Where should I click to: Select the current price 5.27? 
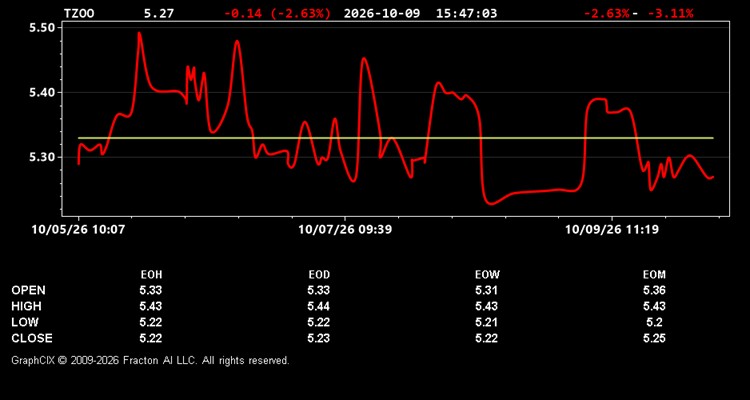pyautogui.click(x=159, y=13)
